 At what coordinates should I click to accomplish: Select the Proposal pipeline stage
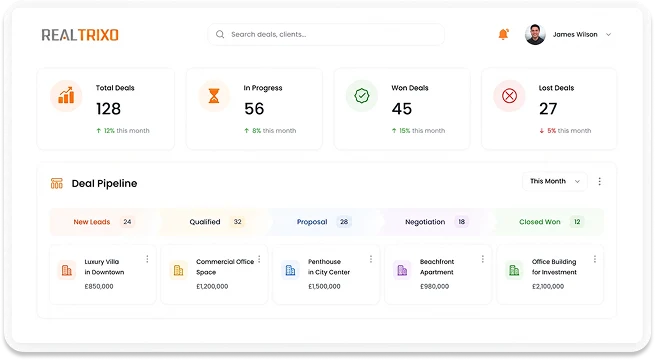click(x=326, y=222)
